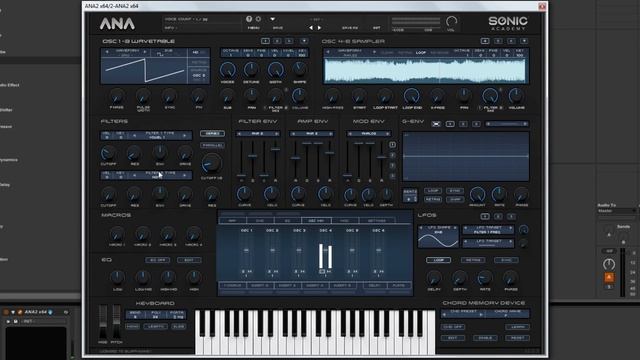
Task: Open the CHORUS effect tab at bottom
Action: click(232, 285)
